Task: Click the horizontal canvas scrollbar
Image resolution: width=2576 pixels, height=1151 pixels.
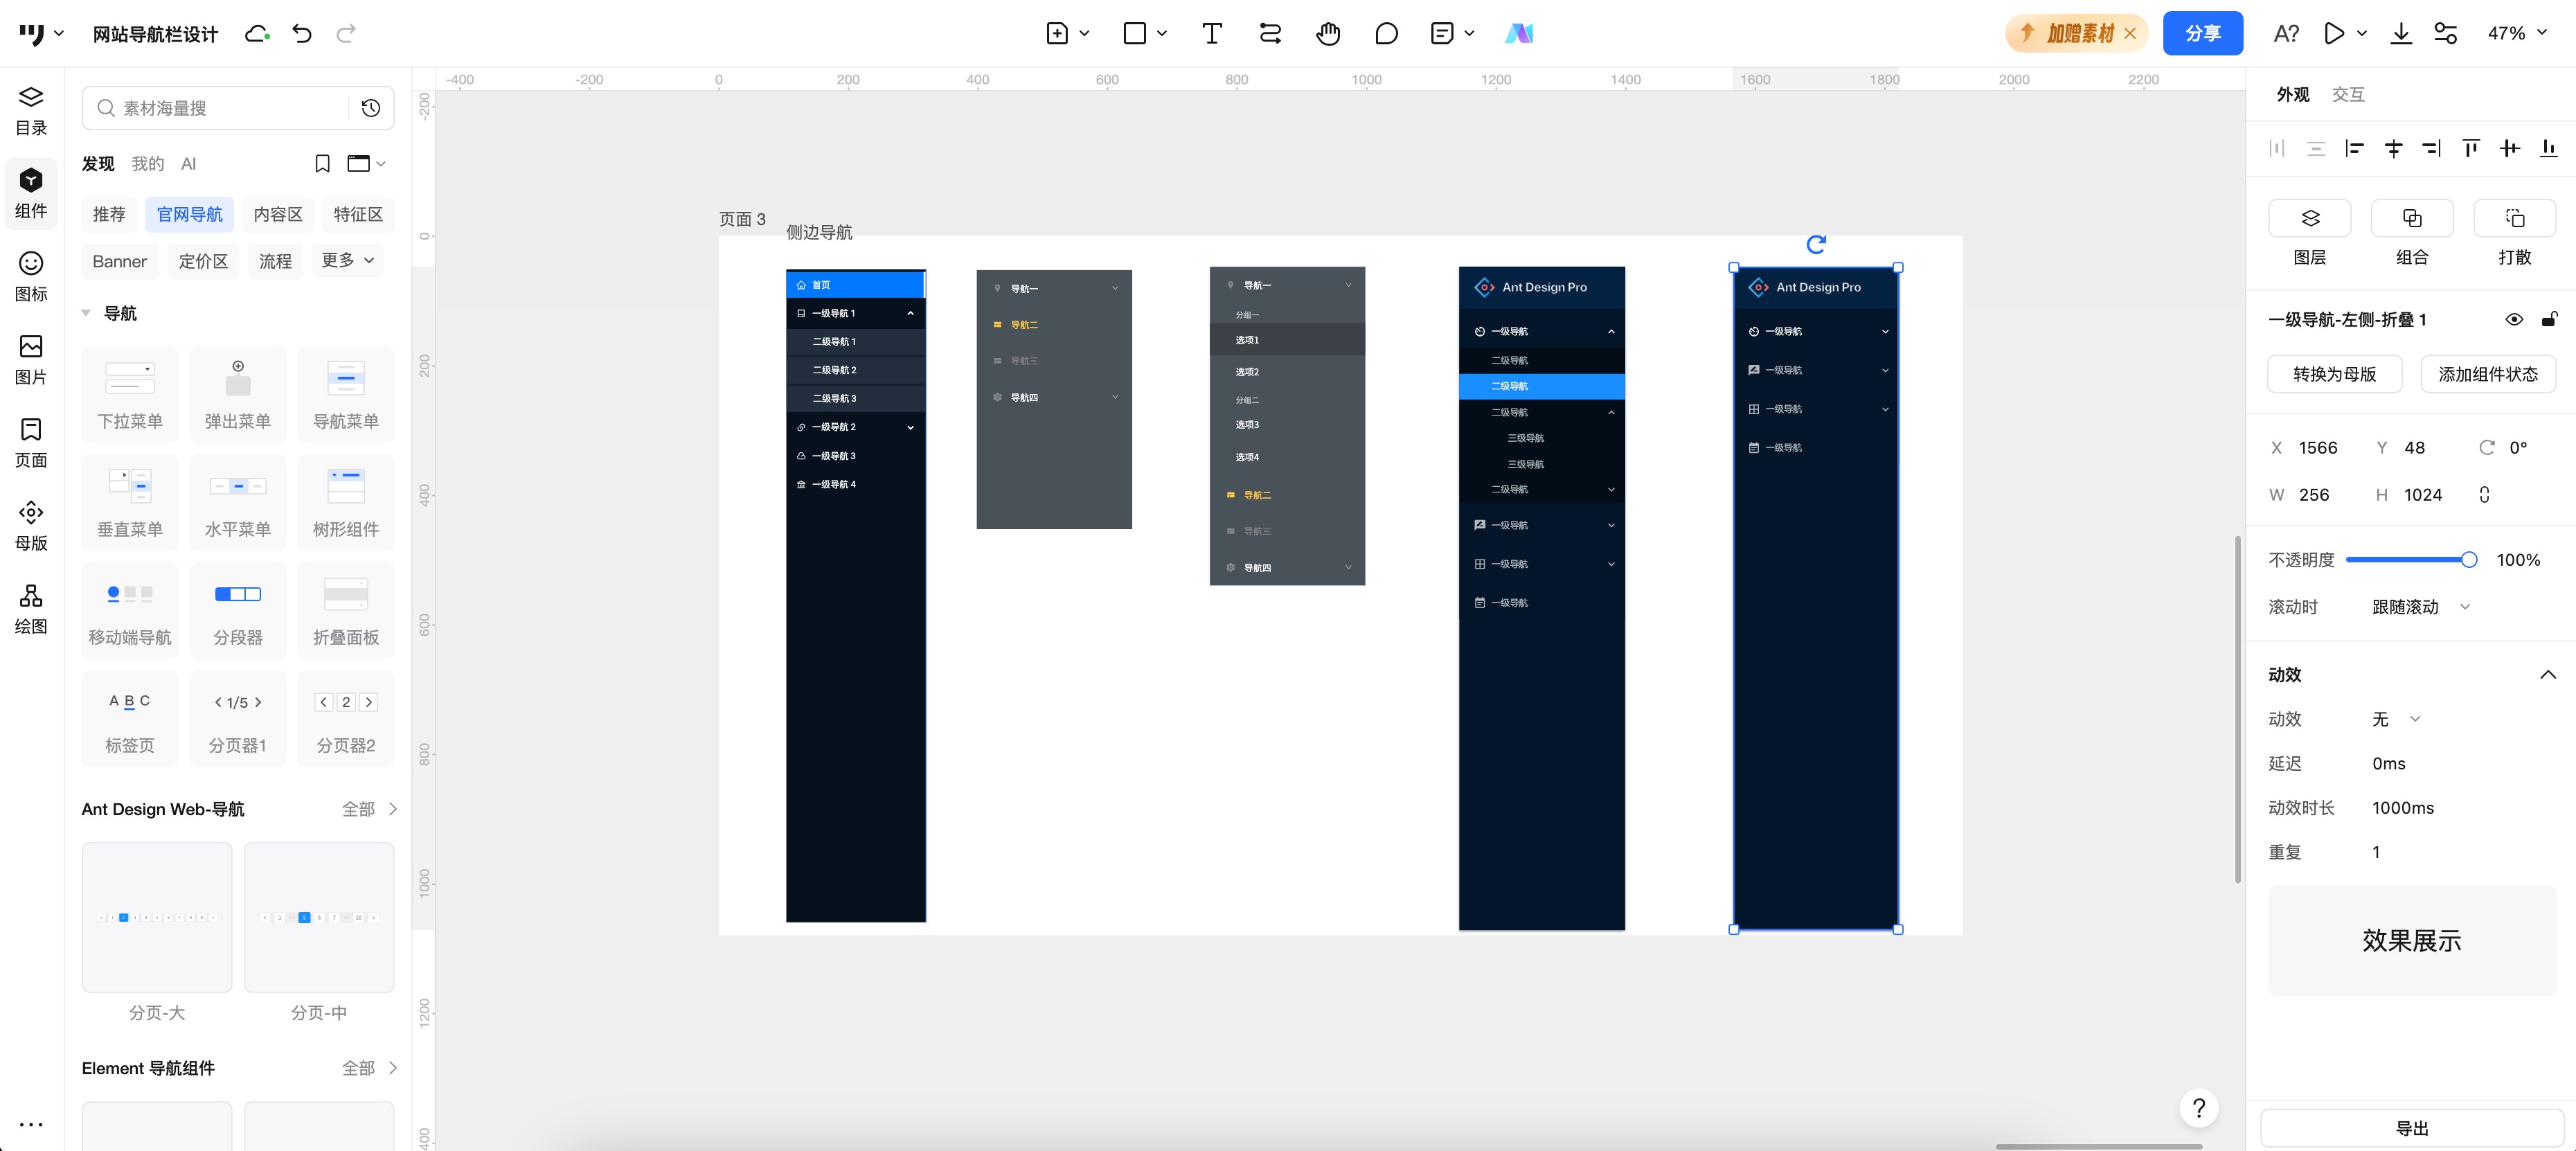Action: click(x=2098, y=1146)
